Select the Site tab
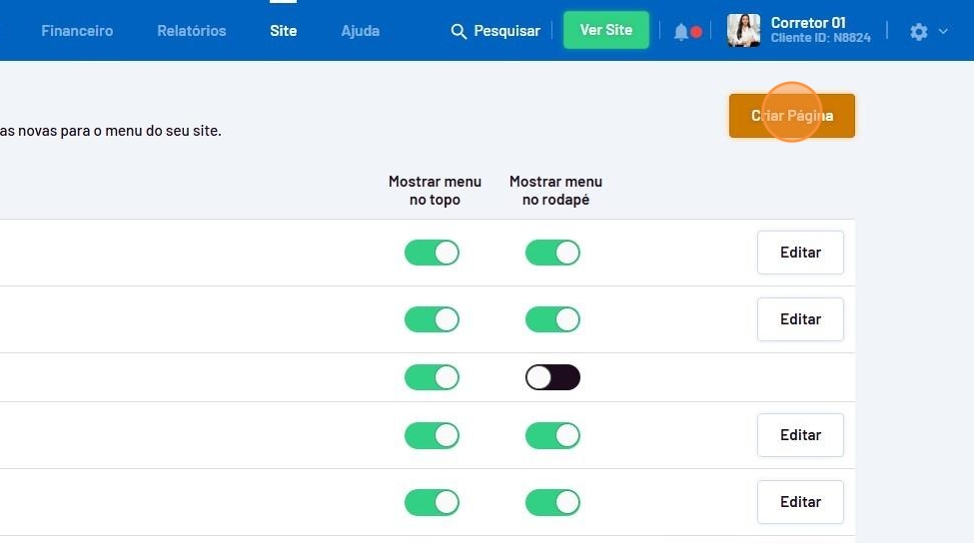 (283, 31)
